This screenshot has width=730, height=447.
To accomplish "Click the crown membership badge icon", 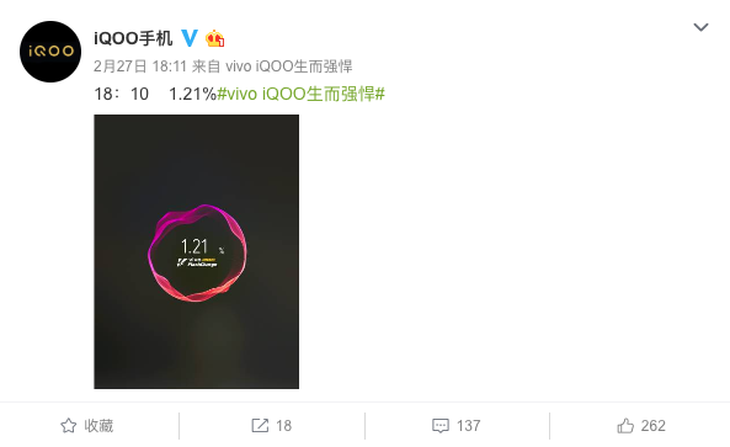I will click(215, 39).
